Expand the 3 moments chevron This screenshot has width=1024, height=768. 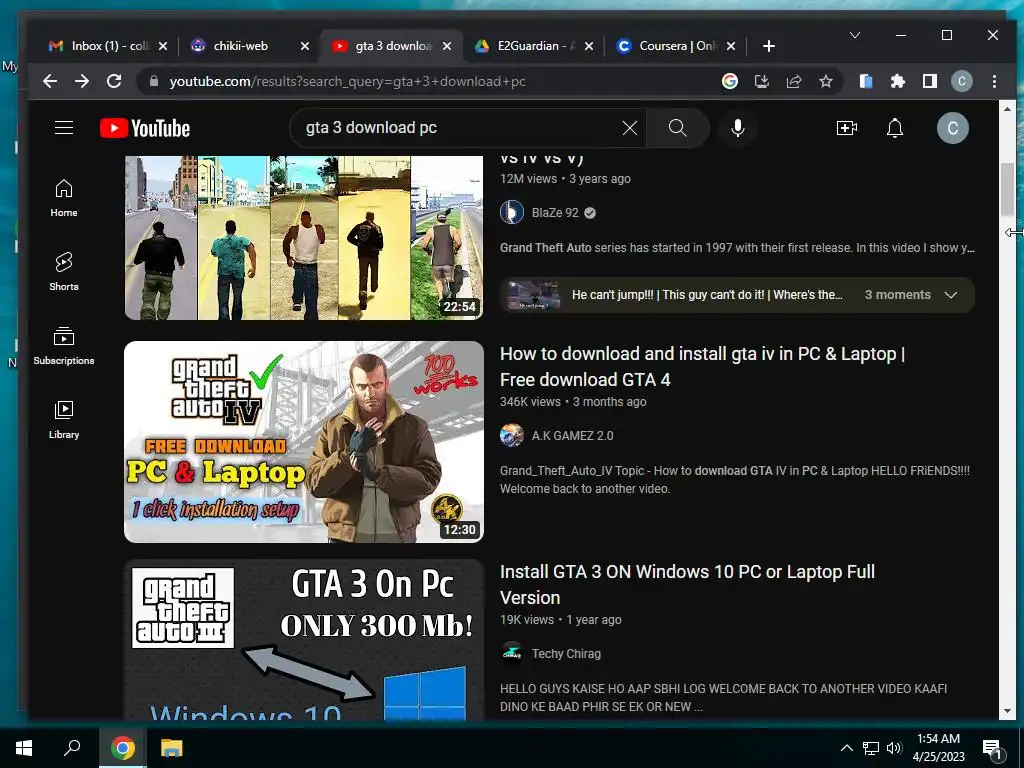point(951,295)
